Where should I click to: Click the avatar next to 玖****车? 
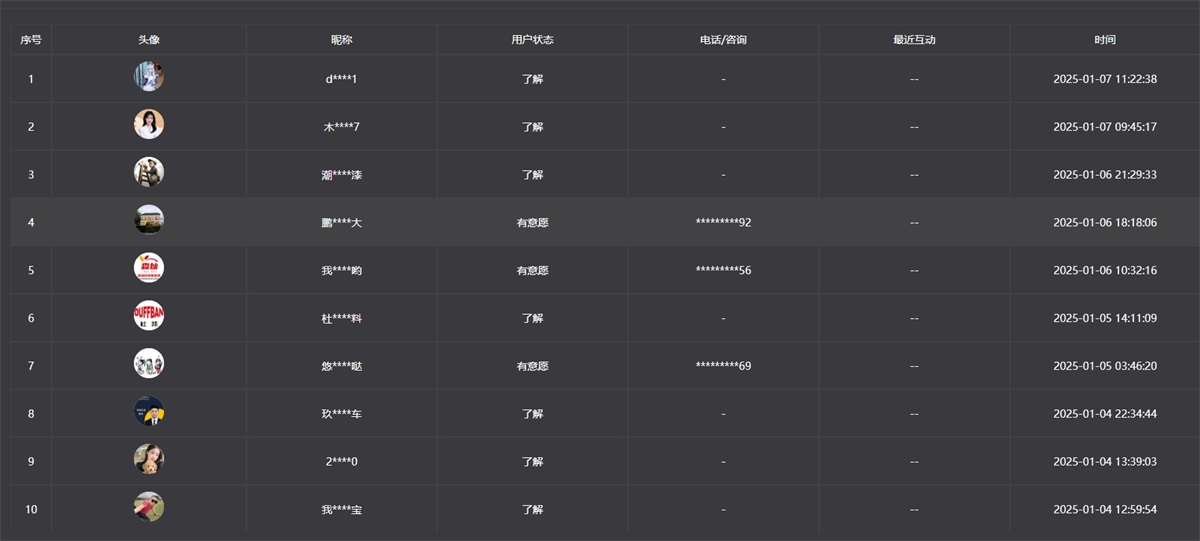(149, 412)
